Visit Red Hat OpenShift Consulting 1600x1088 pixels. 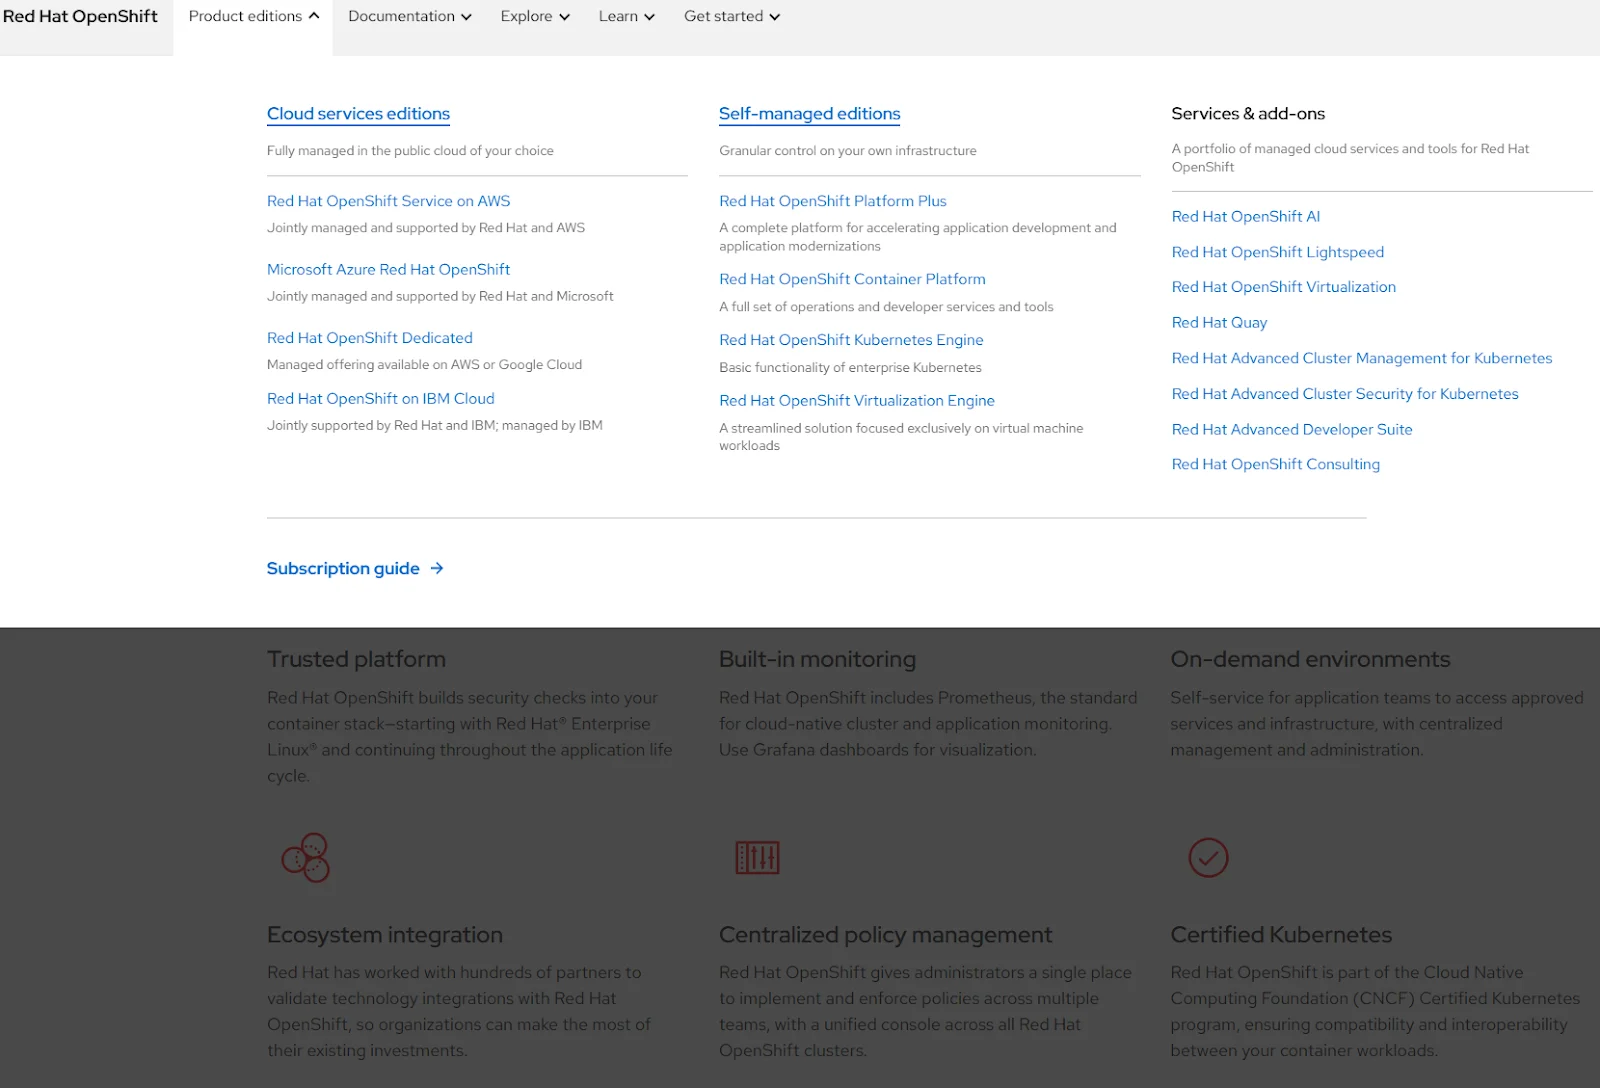pyautogui.click(x=1275, y=465)
